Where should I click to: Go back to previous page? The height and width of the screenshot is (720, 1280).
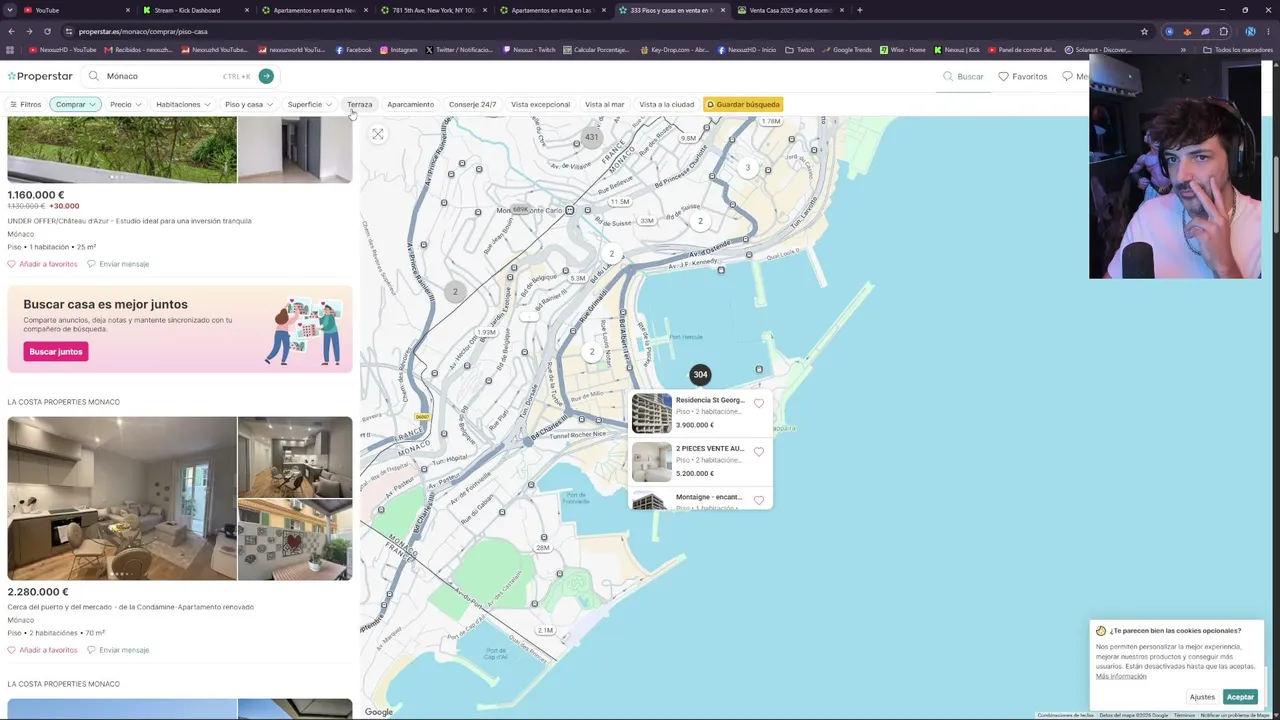11,31
